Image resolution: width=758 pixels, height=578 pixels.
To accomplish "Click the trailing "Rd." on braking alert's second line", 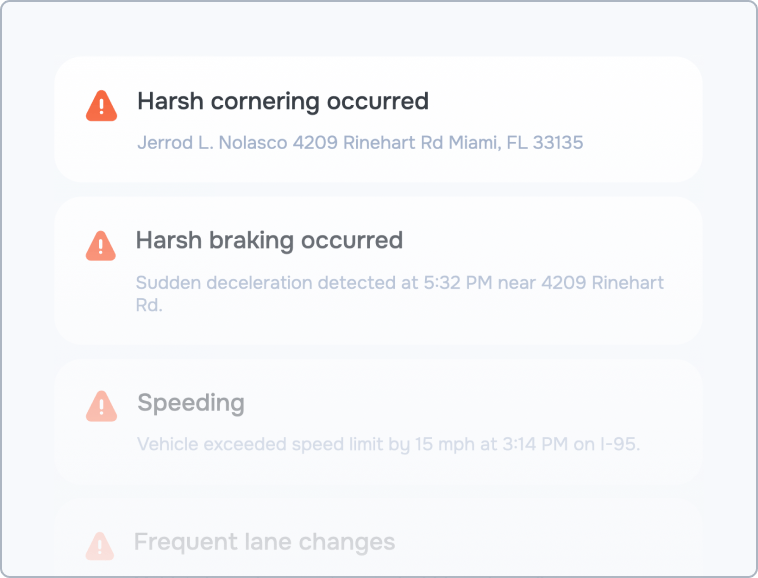I will (x=149, y=305).
